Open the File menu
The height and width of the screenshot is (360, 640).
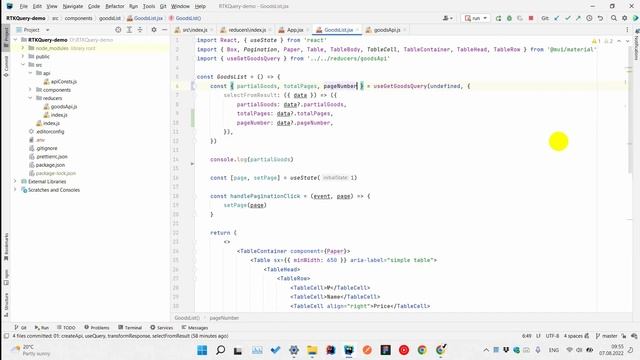24,7
